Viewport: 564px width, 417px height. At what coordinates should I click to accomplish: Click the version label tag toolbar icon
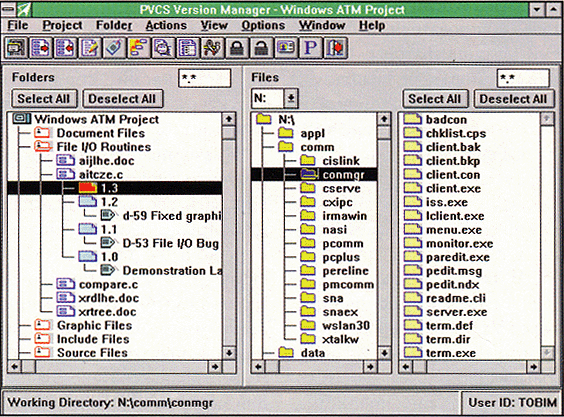point(114,48)
